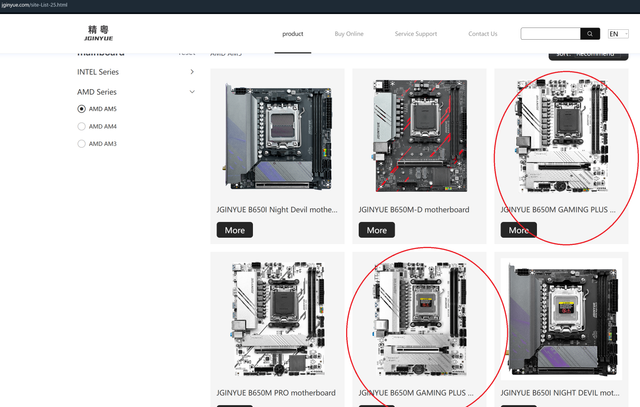640x407 pixels.
Task: Click the magnifier search button
Action: point(590,34)
